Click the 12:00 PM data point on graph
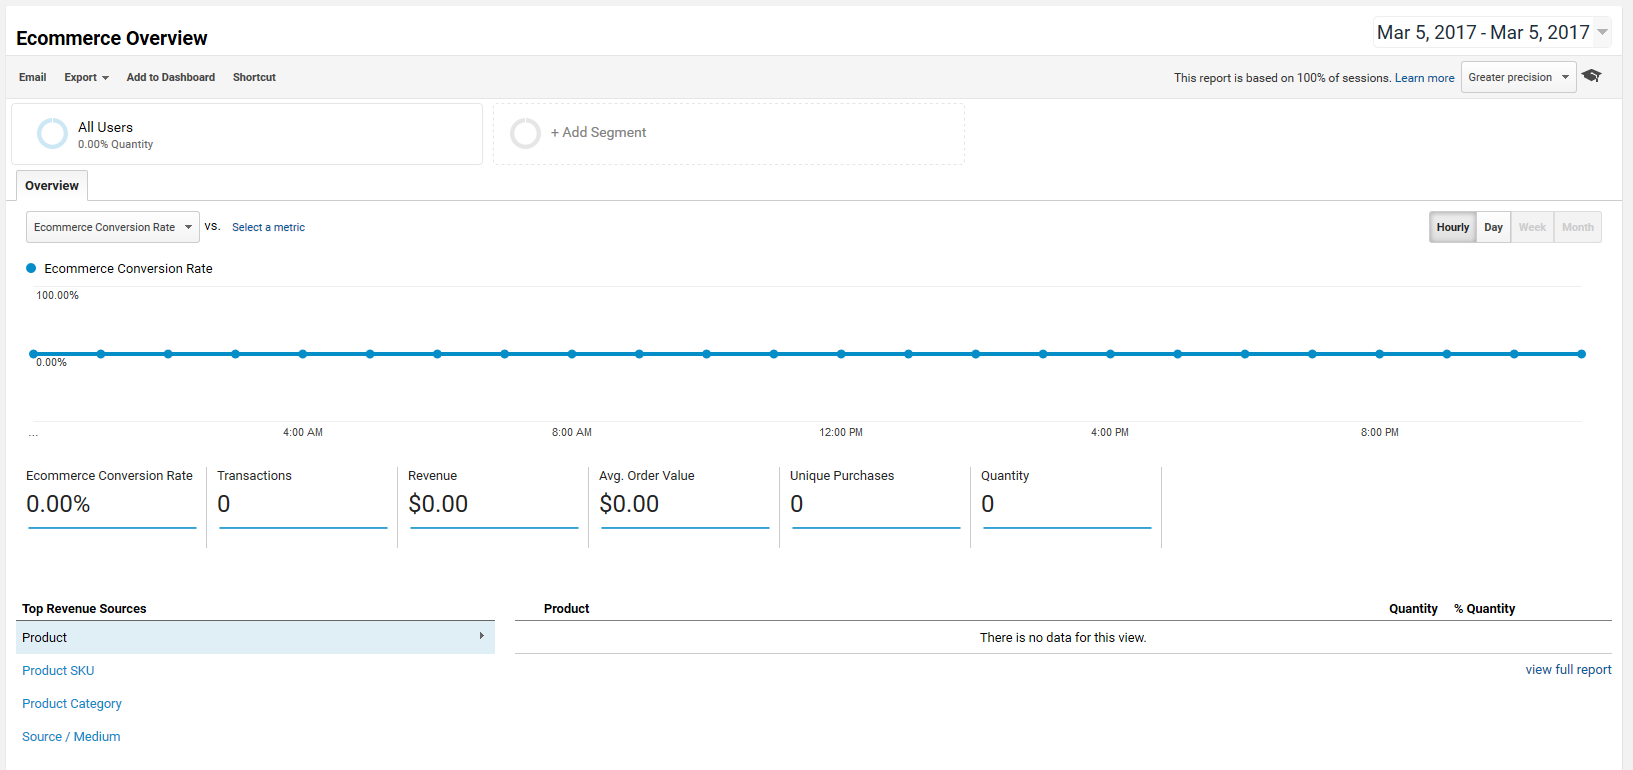 pos(841,354)
